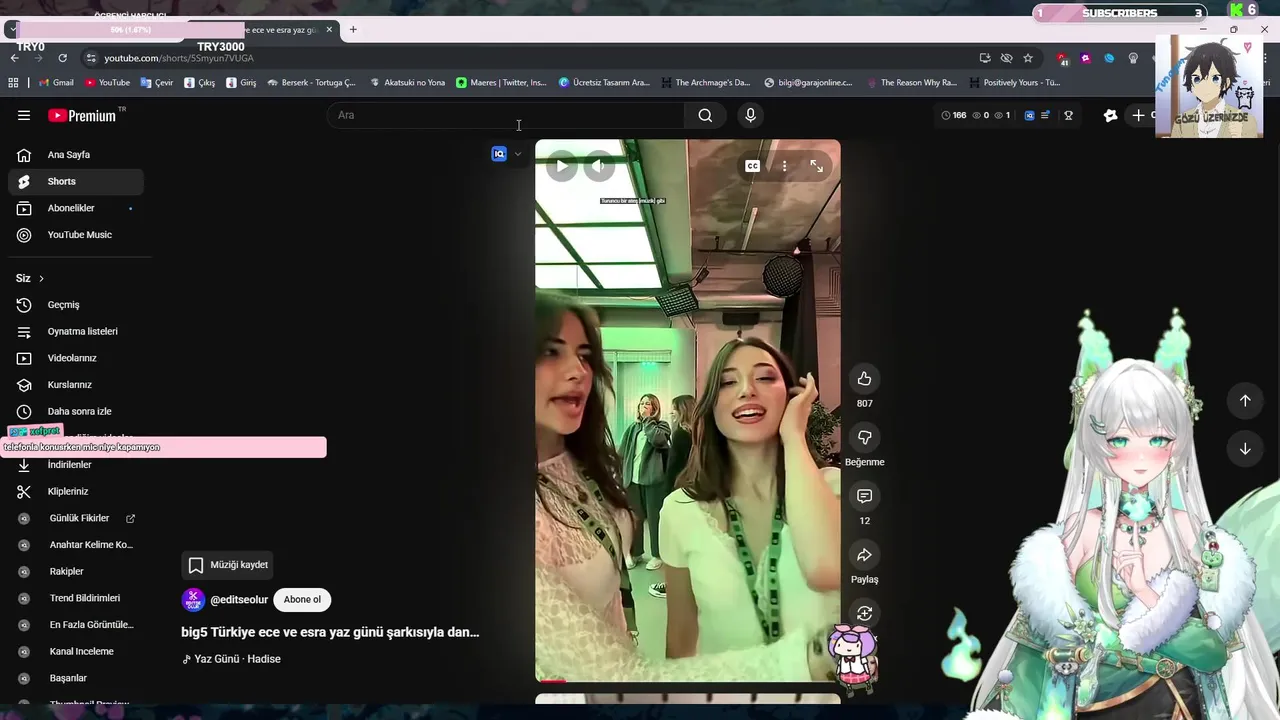Open En Fazla Görüntüle... tool
The image size is (1280, 720).
(x=76, y=625)
